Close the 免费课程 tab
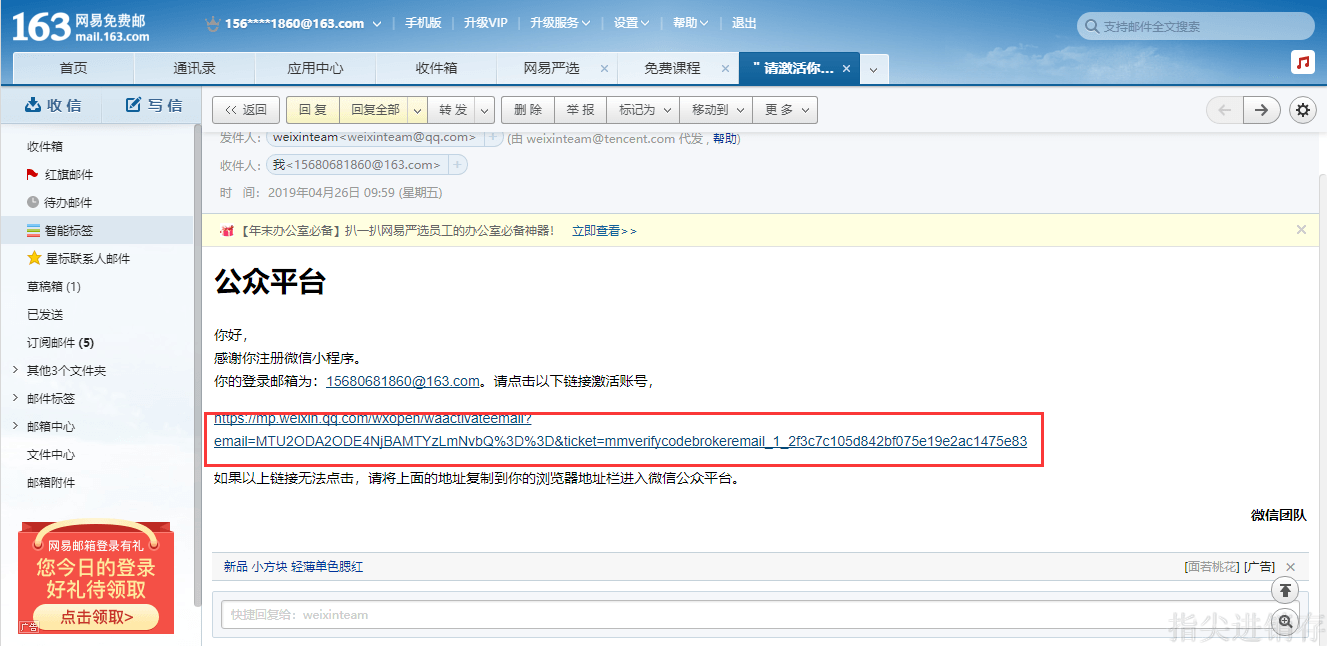 [726, 69]
